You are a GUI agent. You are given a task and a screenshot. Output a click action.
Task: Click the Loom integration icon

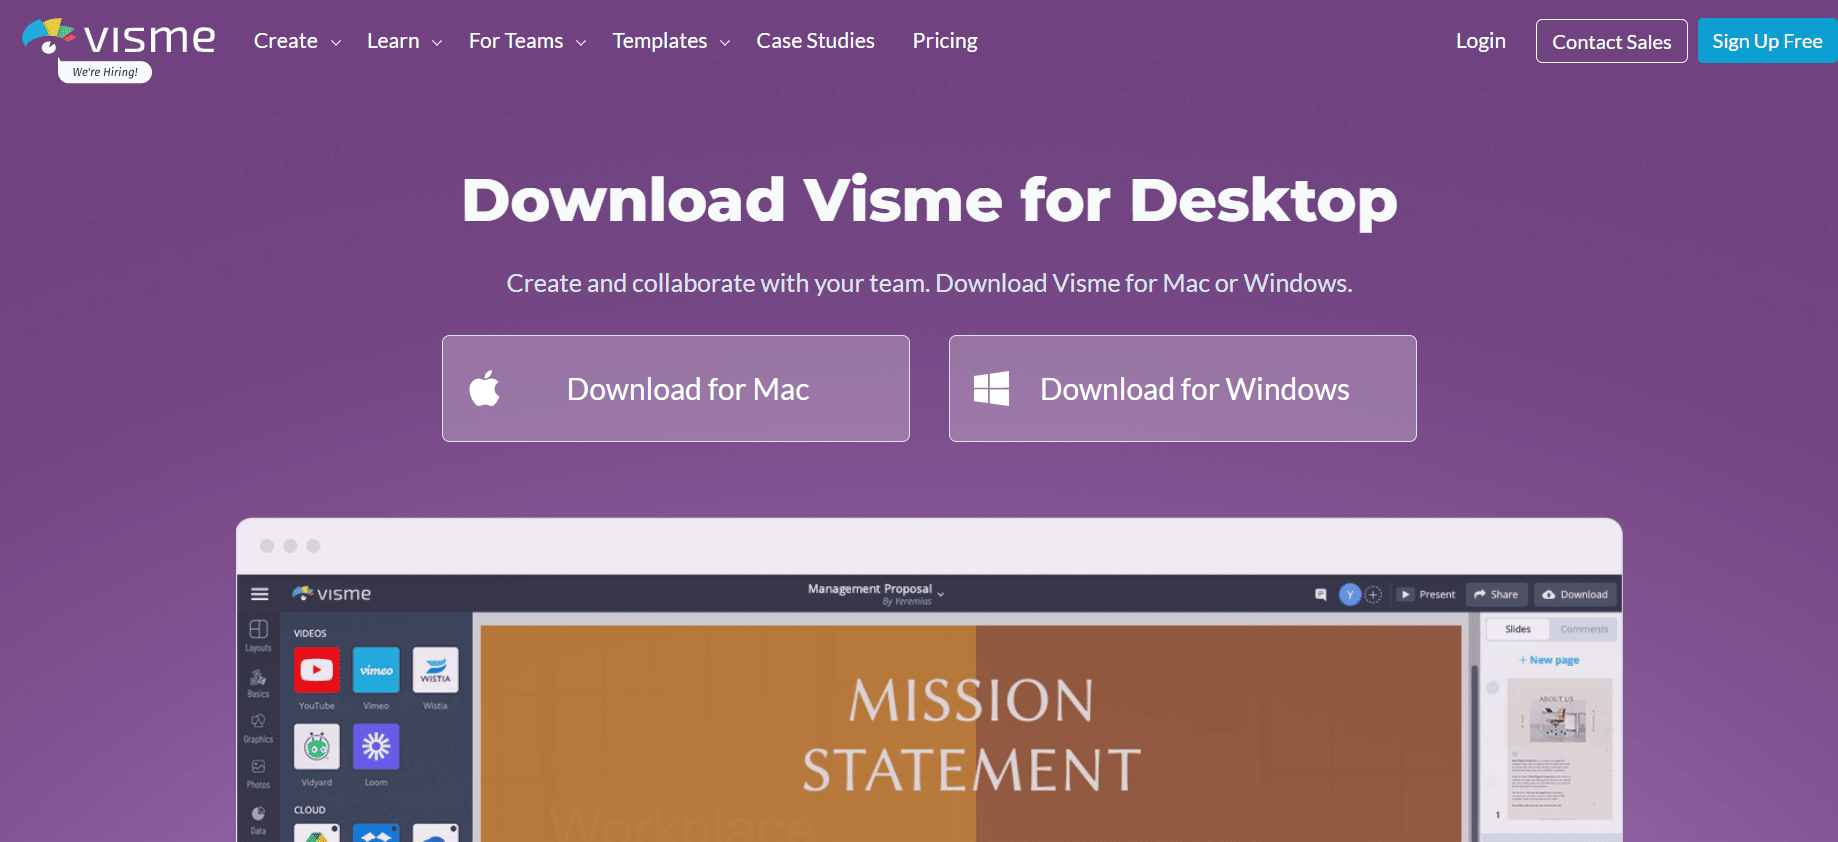coord(376,746)
